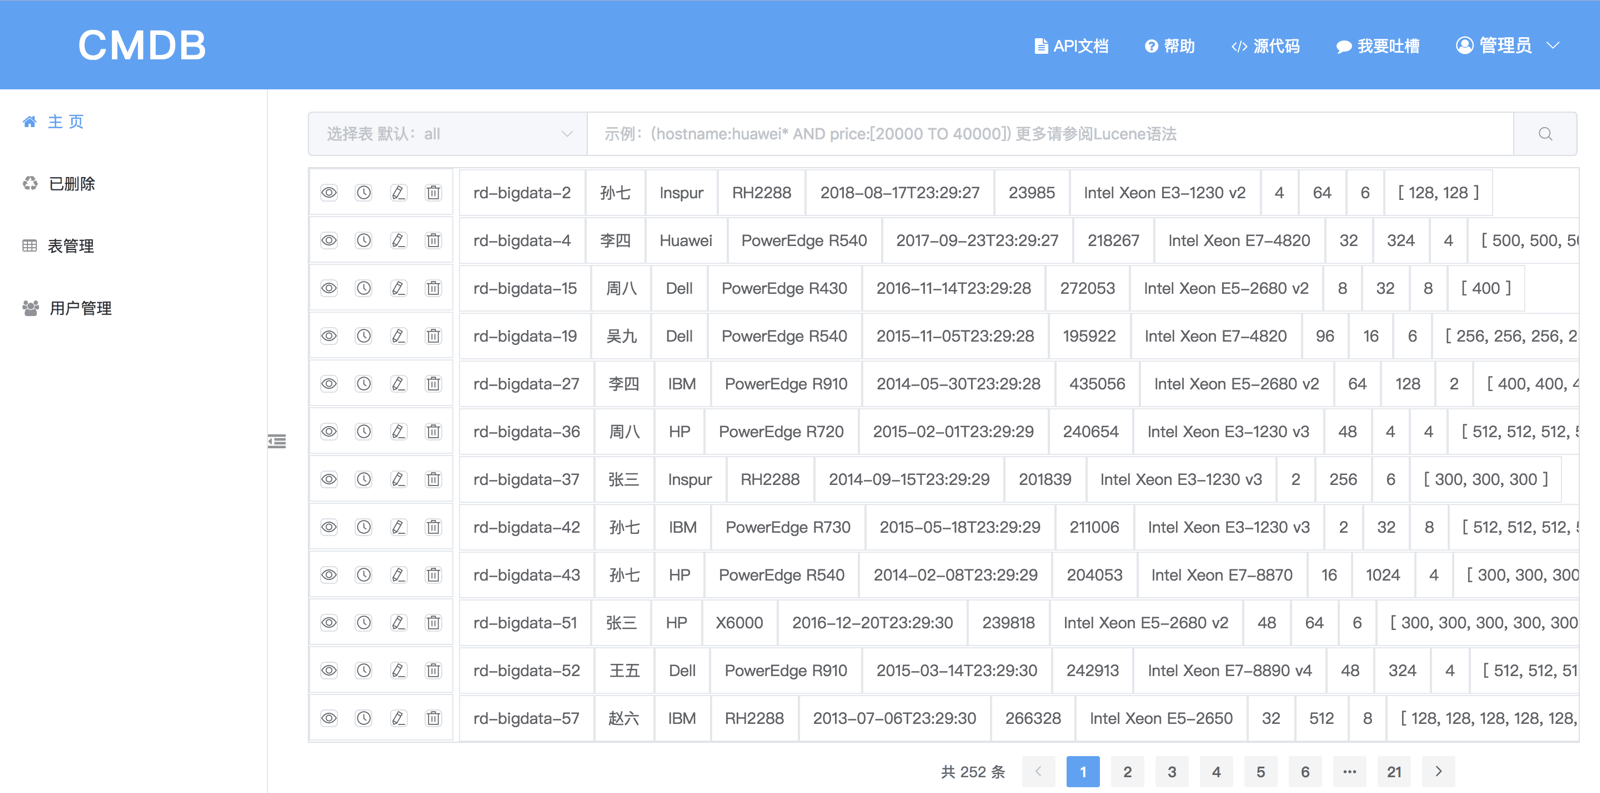Show change history of rd-bigdata-52
Screen dimensions: 1600x793
pyautogui.click(x=364, y=671)
